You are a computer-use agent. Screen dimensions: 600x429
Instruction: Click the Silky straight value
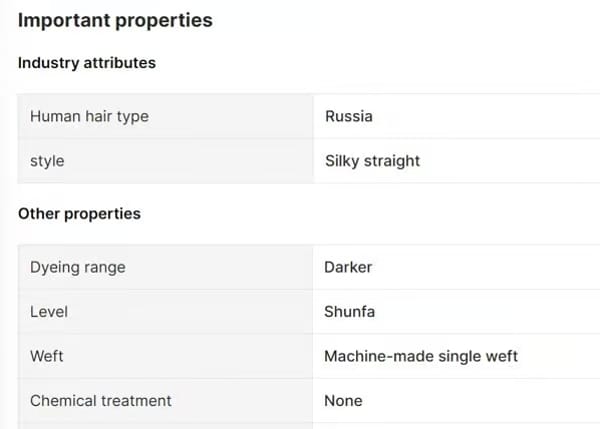pyautogui.click(x=372, y=161)
